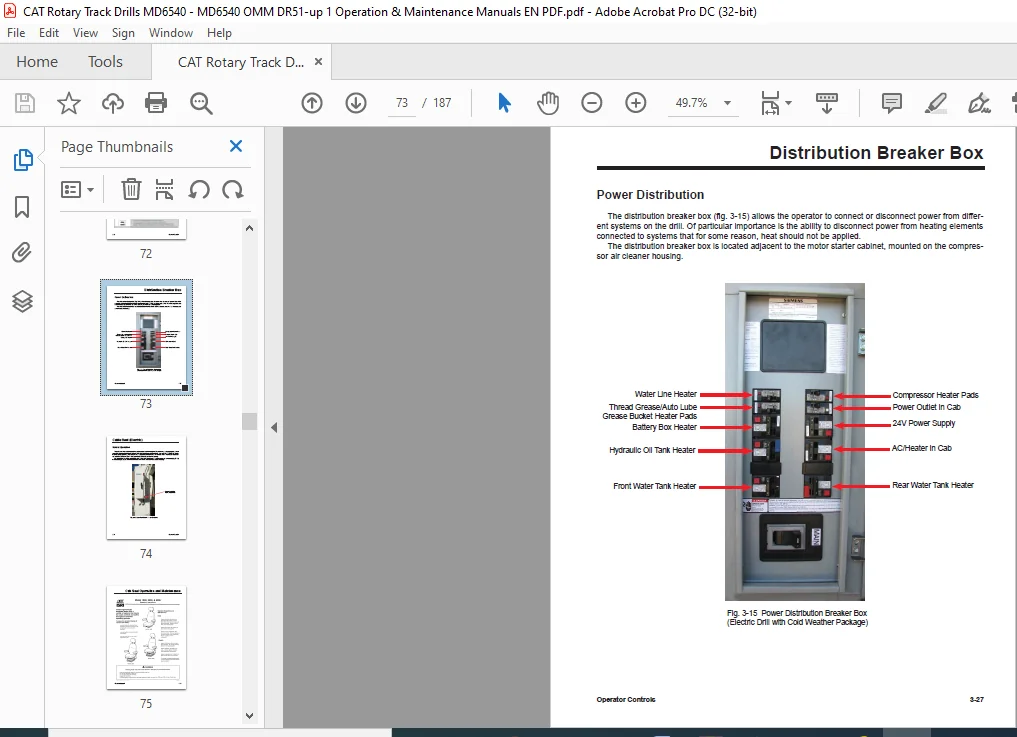1017x737 pixels.
Task: Open the zoom percentage dropdown
Action: tap(728, 103)
